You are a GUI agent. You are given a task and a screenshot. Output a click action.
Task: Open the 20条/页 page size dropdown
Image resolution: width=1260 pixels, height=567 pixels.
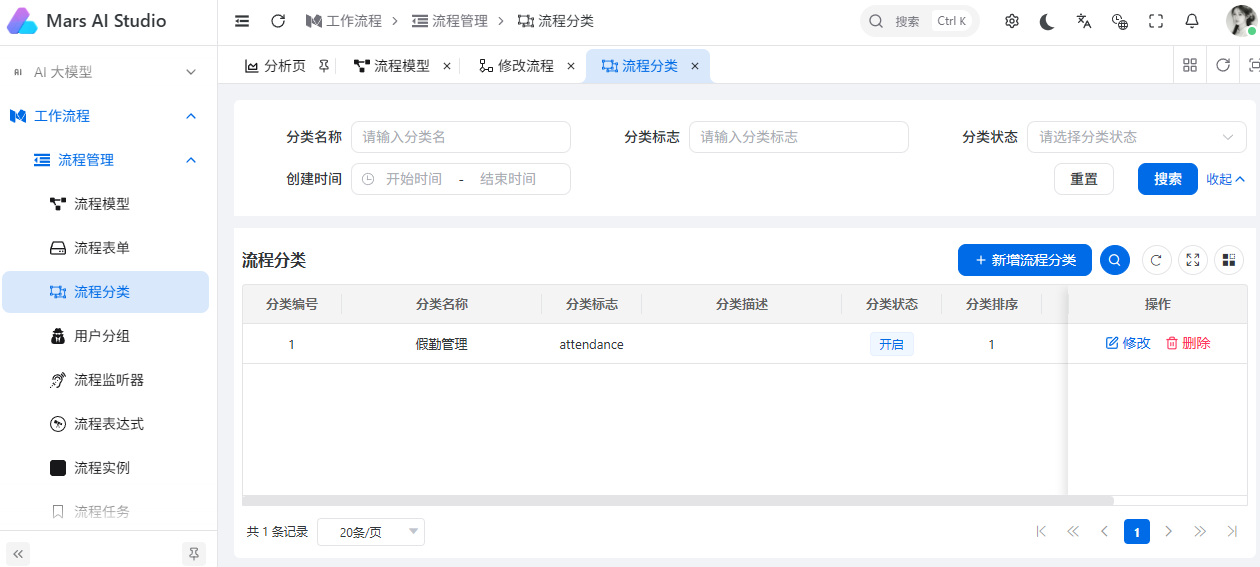[371, 532]
